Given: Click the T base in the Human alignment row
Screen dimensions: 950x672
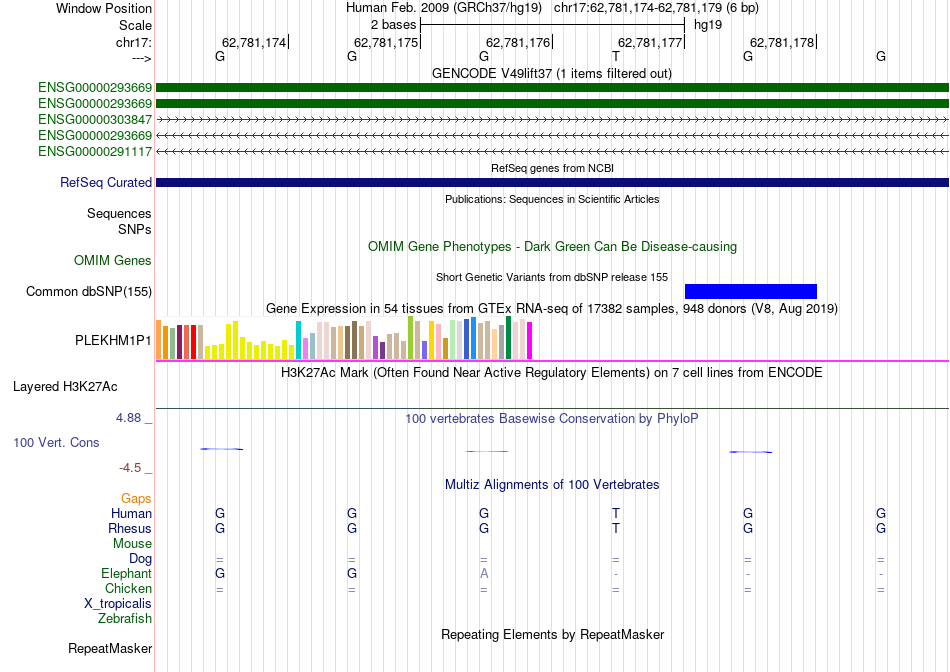Looking at the screenshot, I should tap(616, 514).
